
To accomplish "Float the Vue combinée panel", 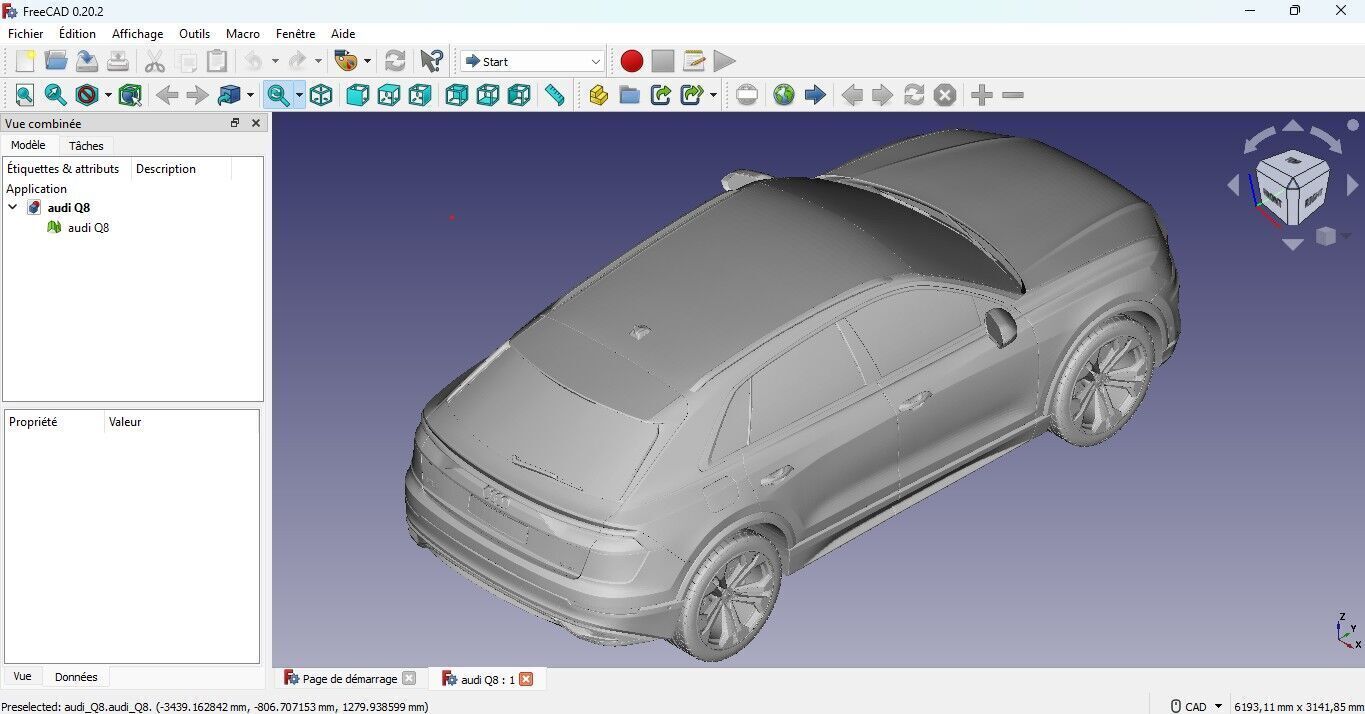I will click(235, 123).
